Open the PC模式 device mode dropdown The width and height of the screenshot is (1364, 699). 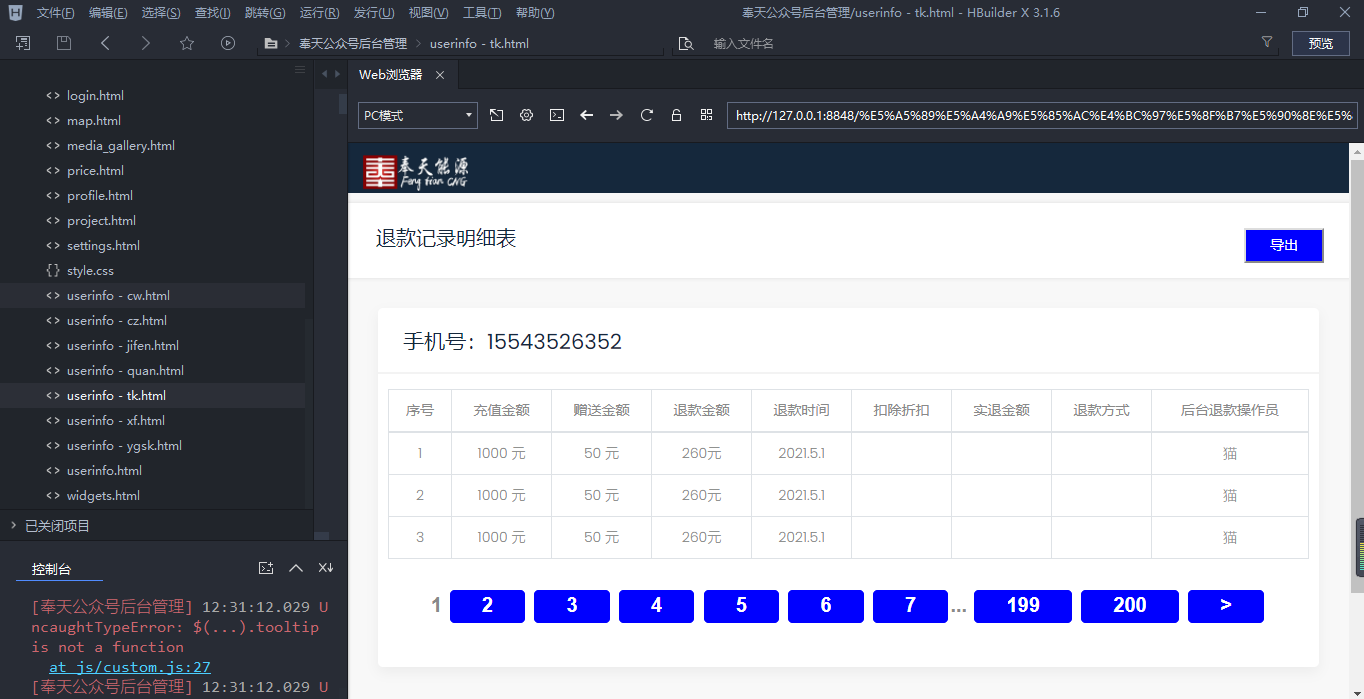[418, 115]
